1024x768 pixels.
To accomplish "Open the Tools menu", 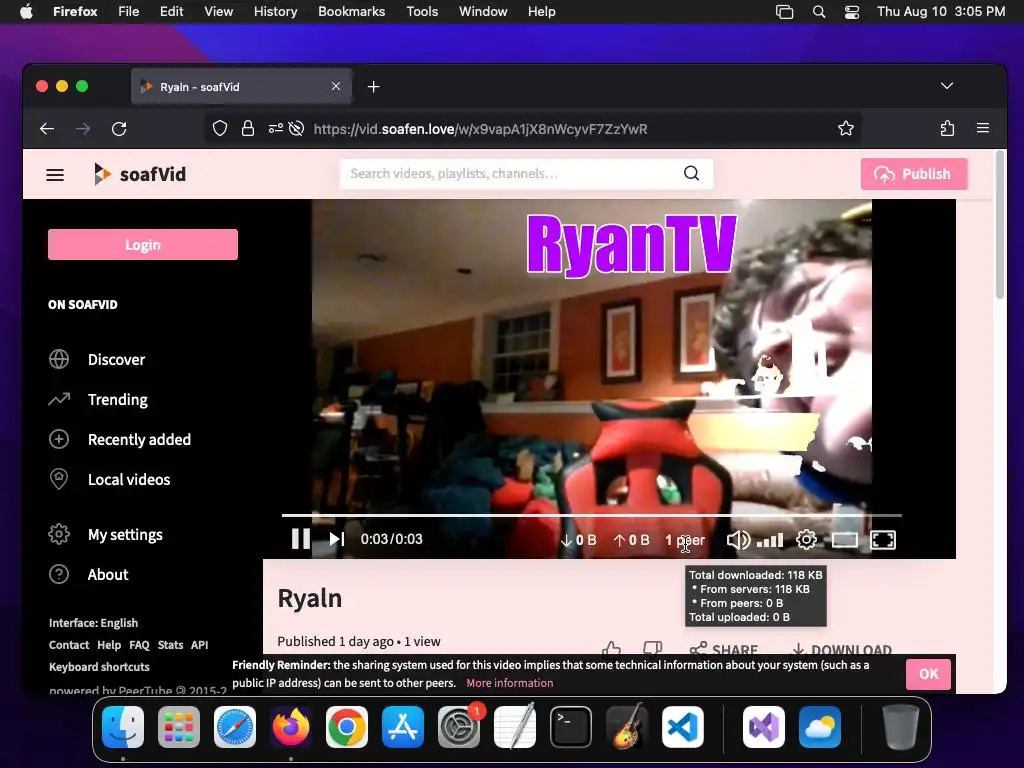I will pyautogui.click(x=422, y=11).
